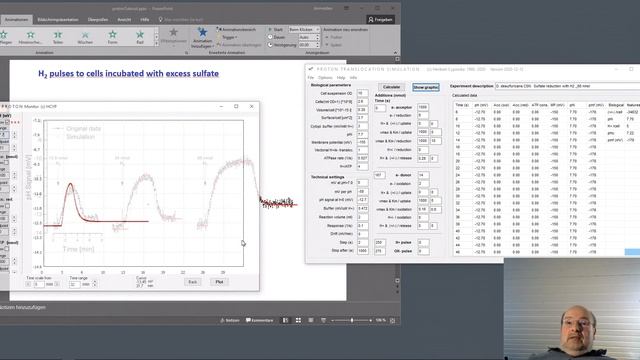640x360 pixels.
Task: Open the Überprüfen ribbon tab
Action: [x=98, y=20]
